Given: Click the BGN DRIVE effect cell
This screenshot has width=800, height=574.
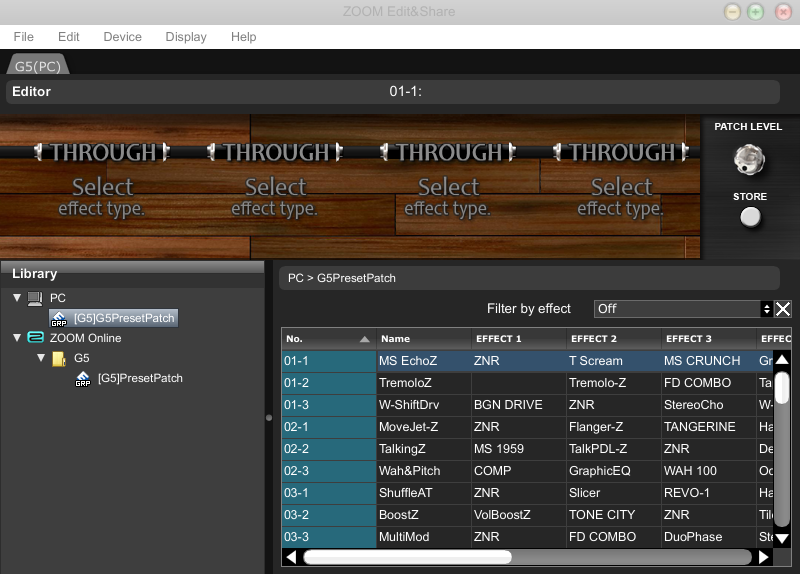Looking at the screenshot, I should click(x=518, y=405).
